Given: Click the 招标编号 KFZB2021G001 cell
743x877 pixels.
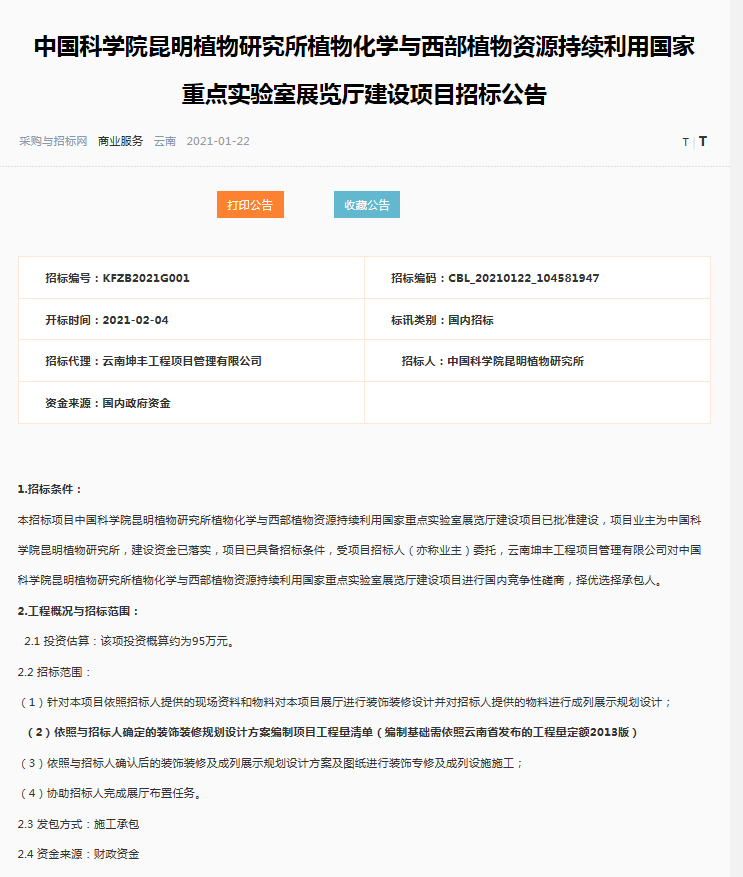Looking at the screenshot, I should 117,278.
